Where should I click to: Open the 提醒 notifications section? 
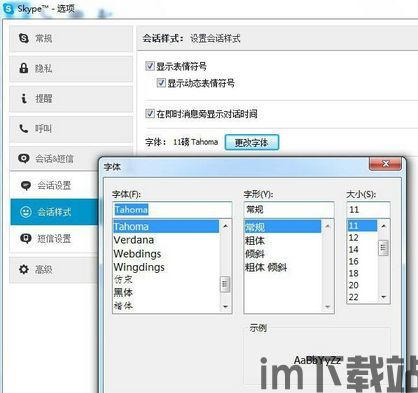pyautogui.click(x=71, y=99)
